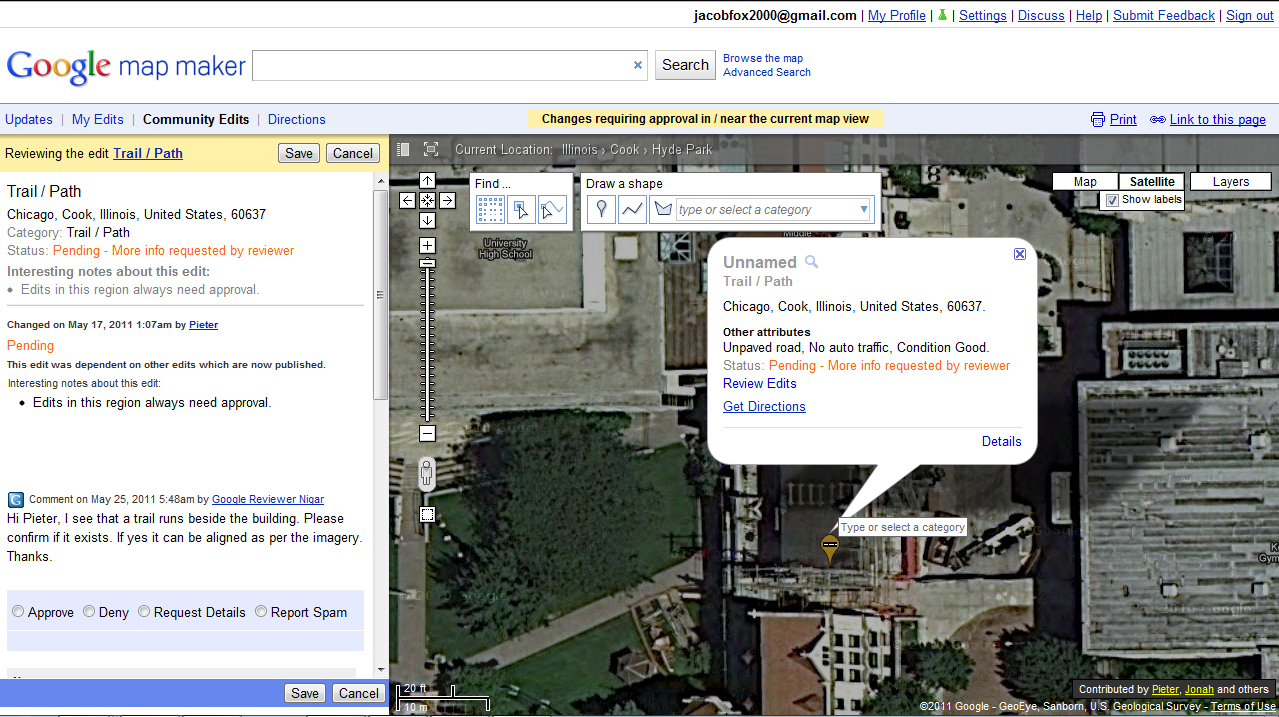The image size is (1279, 717).
Task: Open the Advanced Search link
Action: click(x=767, y=72)
